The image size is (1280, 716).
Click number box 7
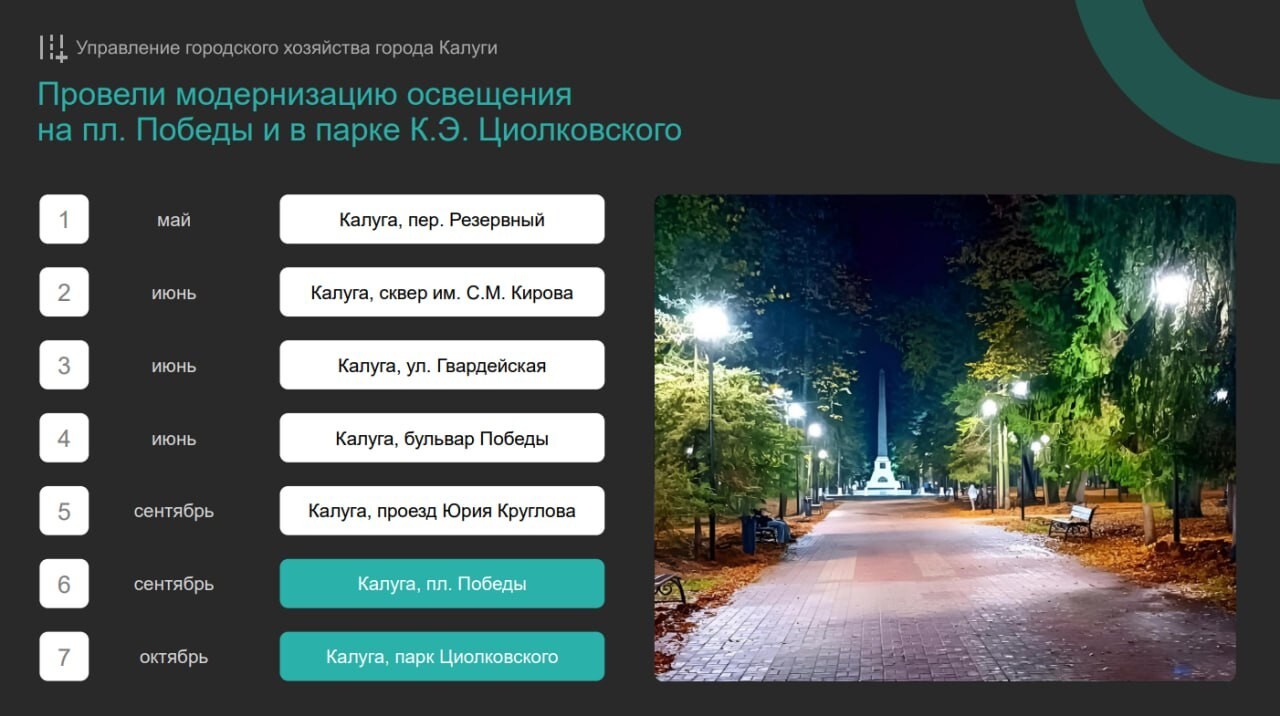tap(64, 657)
